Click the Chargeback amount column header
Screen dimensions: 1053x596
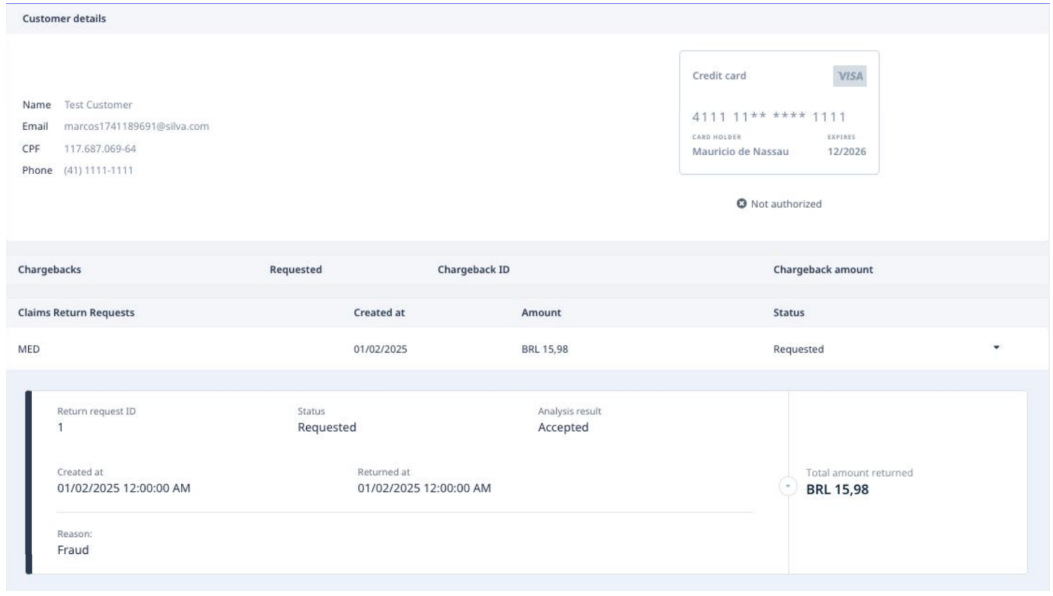[x=823, y=270]
